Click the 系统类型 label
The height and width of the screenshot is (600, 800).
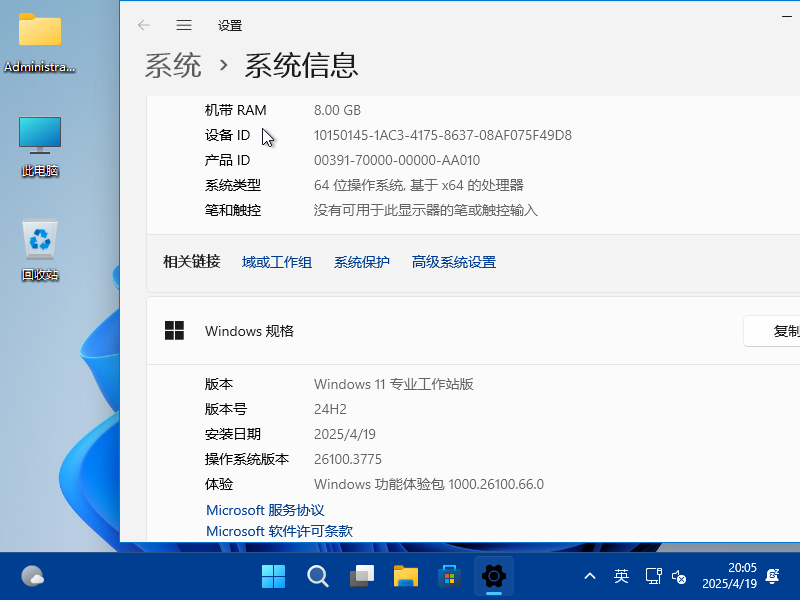pos(233,185)
